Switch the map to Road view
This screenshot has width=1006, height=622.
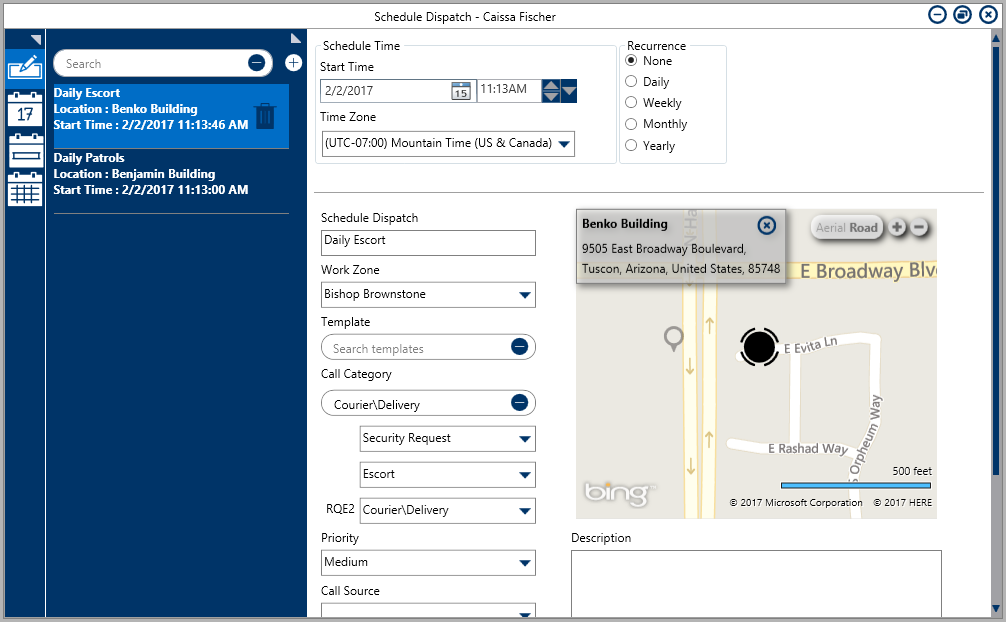click(864, 228)
